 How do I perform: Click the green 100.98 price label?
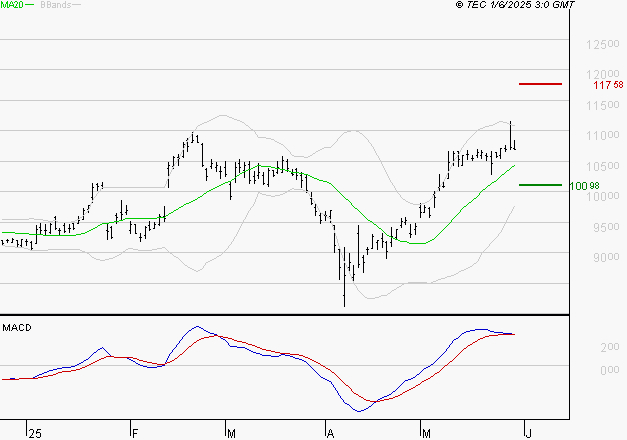pos(584,186)
